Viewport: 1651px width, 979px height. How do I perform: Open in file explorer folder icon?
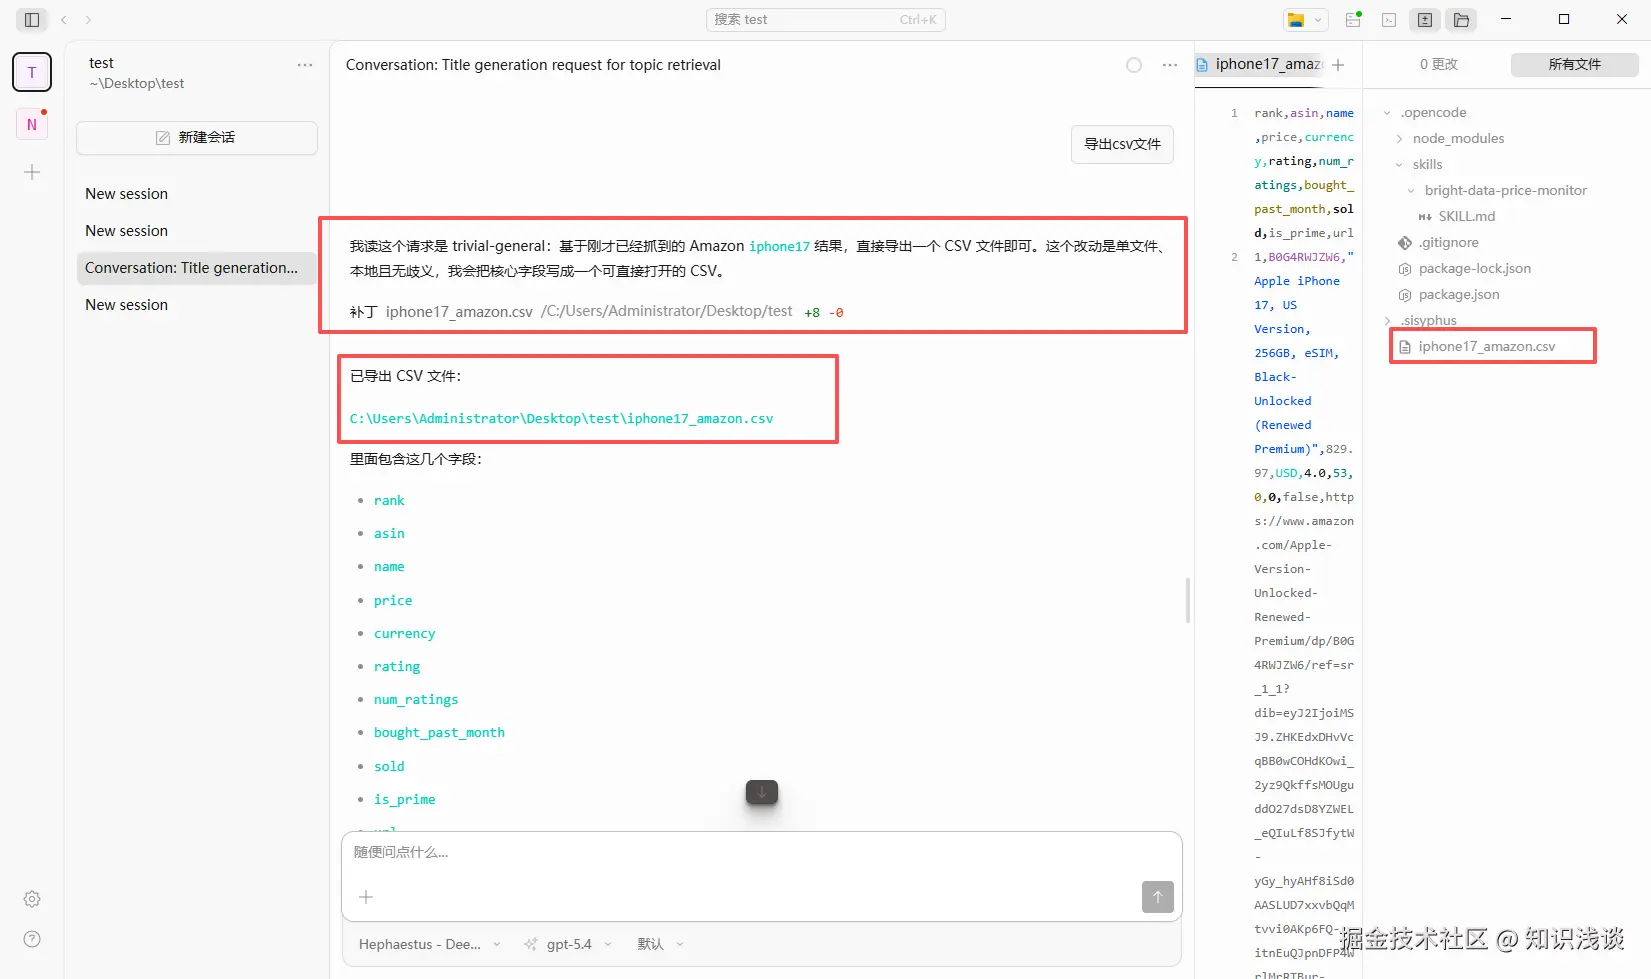click(1296, 19)
